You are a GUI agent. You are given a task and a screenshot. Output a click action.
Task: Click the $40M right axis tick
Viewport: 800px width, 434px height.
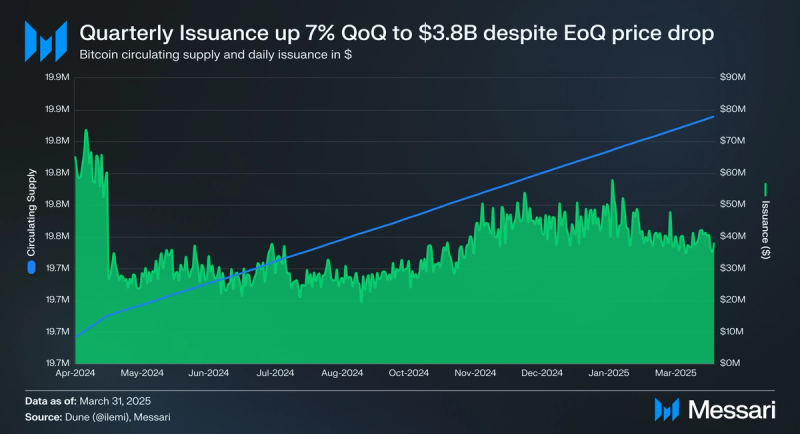733,236
